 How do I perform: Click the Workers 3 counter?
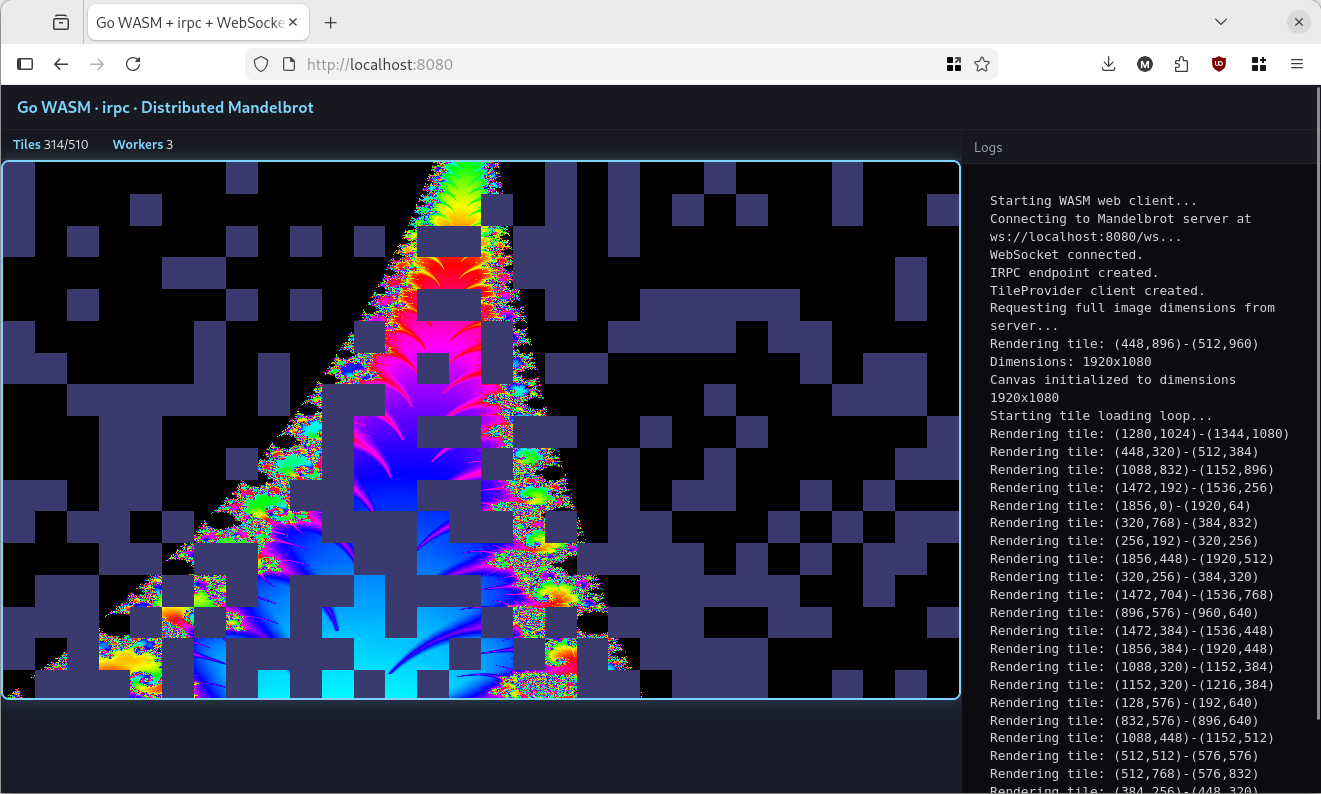[143, 145]
